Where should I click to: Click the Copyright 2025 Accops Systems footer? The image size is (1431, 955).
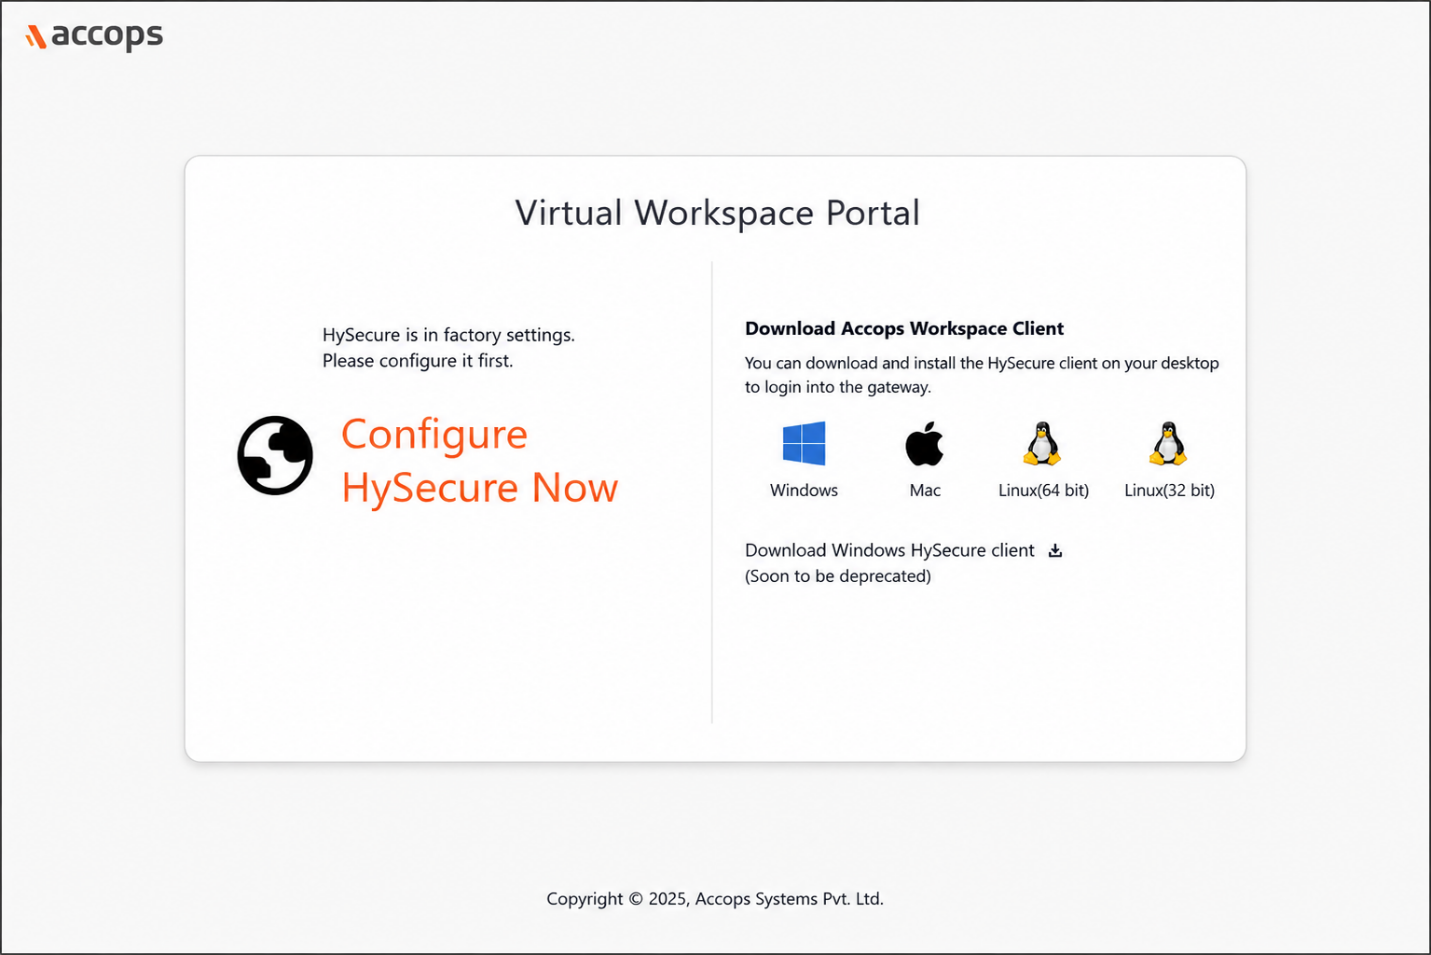tap(715, 899)
